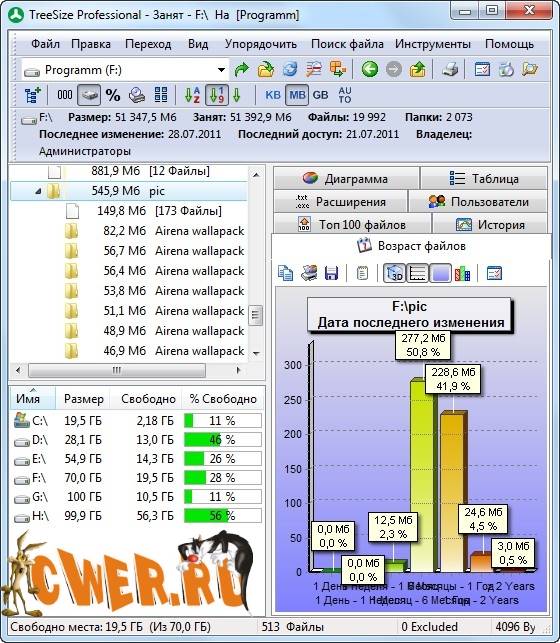560x643 pixels.
Task: Toggle percent display mode
Action: click(113, 95)
